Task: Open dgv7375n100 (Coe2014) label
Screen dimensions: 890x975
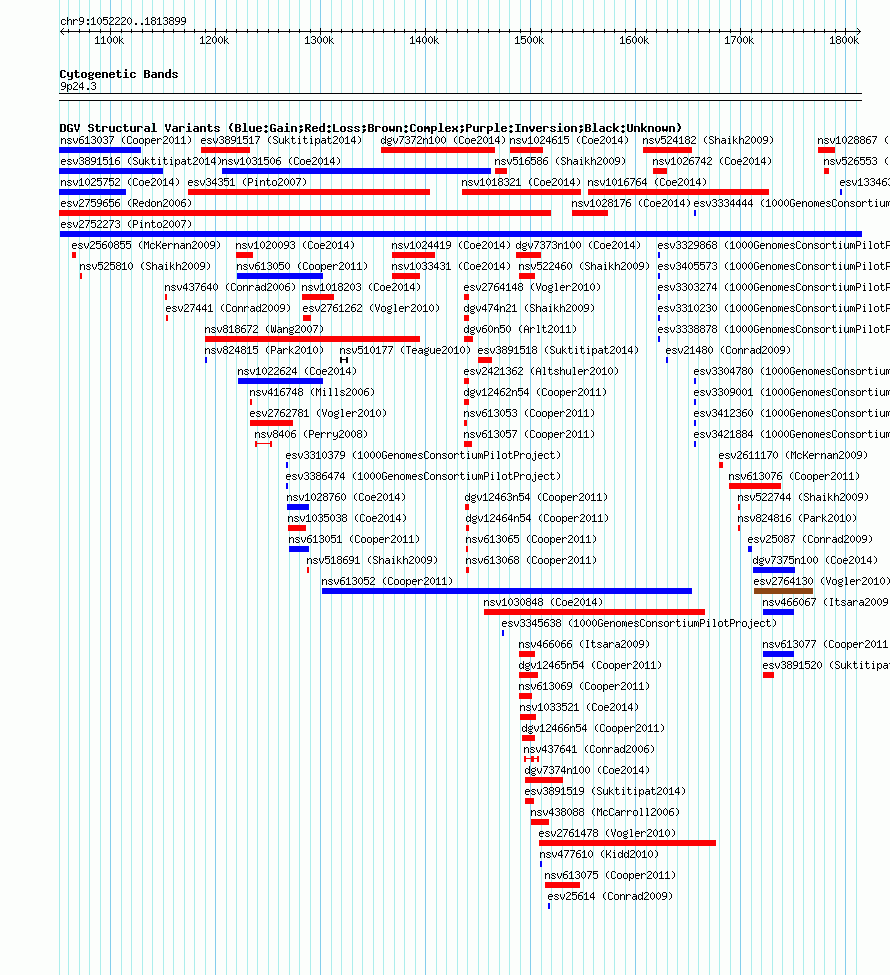Action: (815, 560)
